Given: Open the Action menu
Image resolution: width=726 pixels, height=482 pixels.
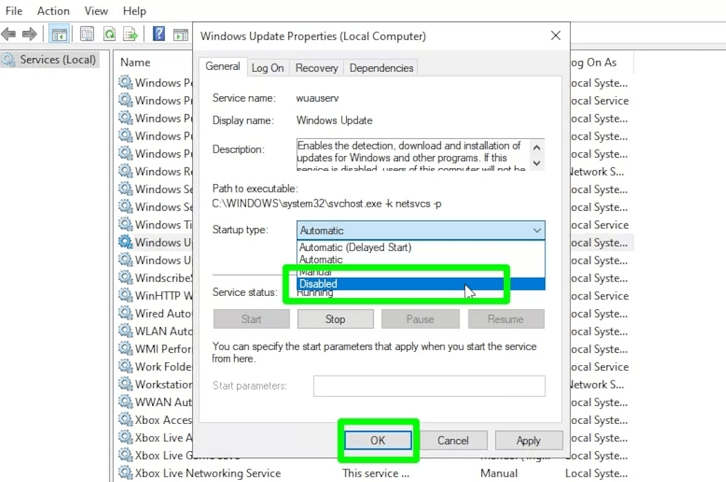Looking at the screenshot, I should pos(53,11).
